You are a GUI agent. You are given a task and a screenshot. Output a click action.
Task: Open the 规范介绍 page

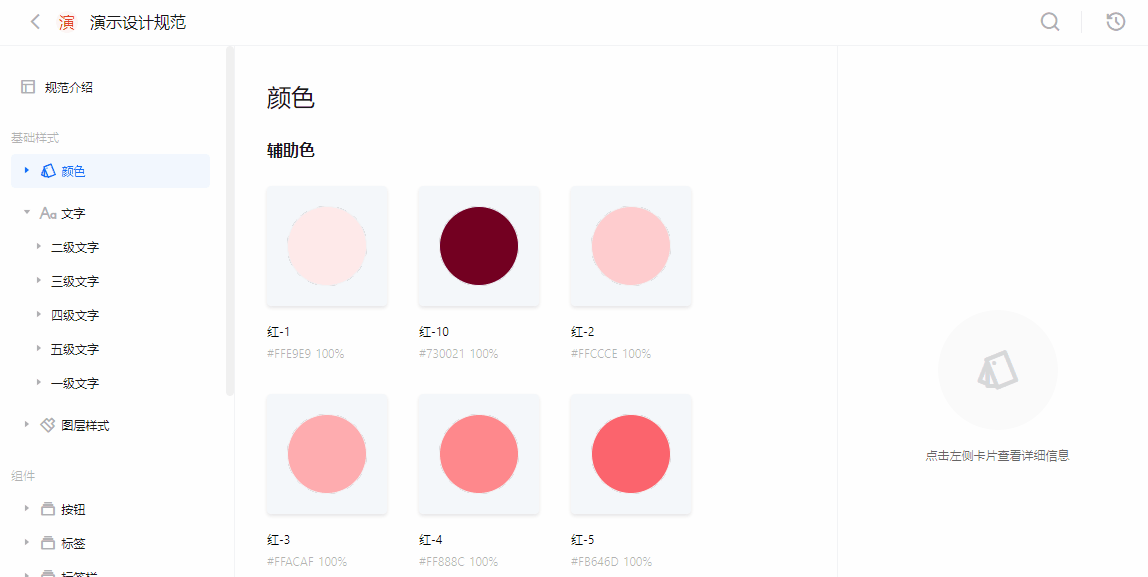coord(69,87)
